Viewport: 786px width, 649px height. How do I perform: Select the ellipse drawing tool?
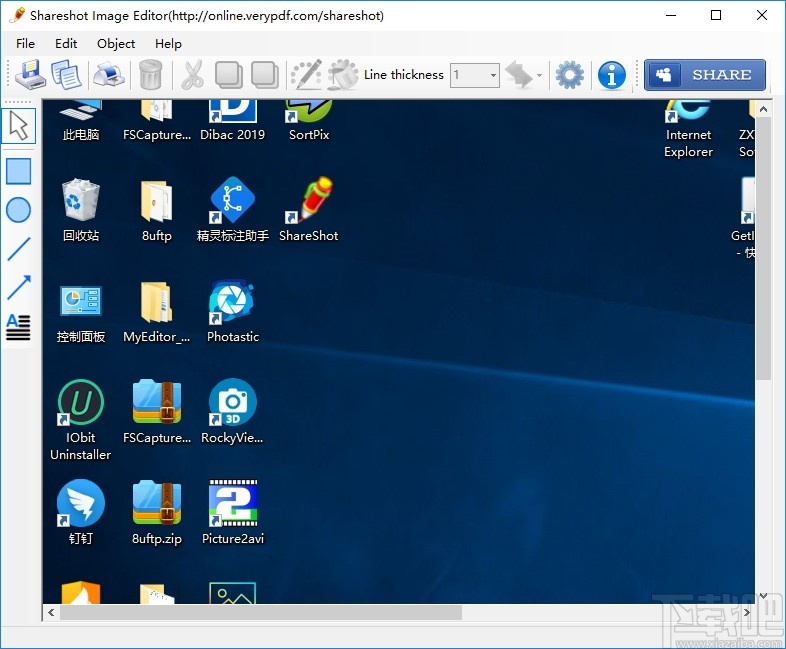coord(19,210)
